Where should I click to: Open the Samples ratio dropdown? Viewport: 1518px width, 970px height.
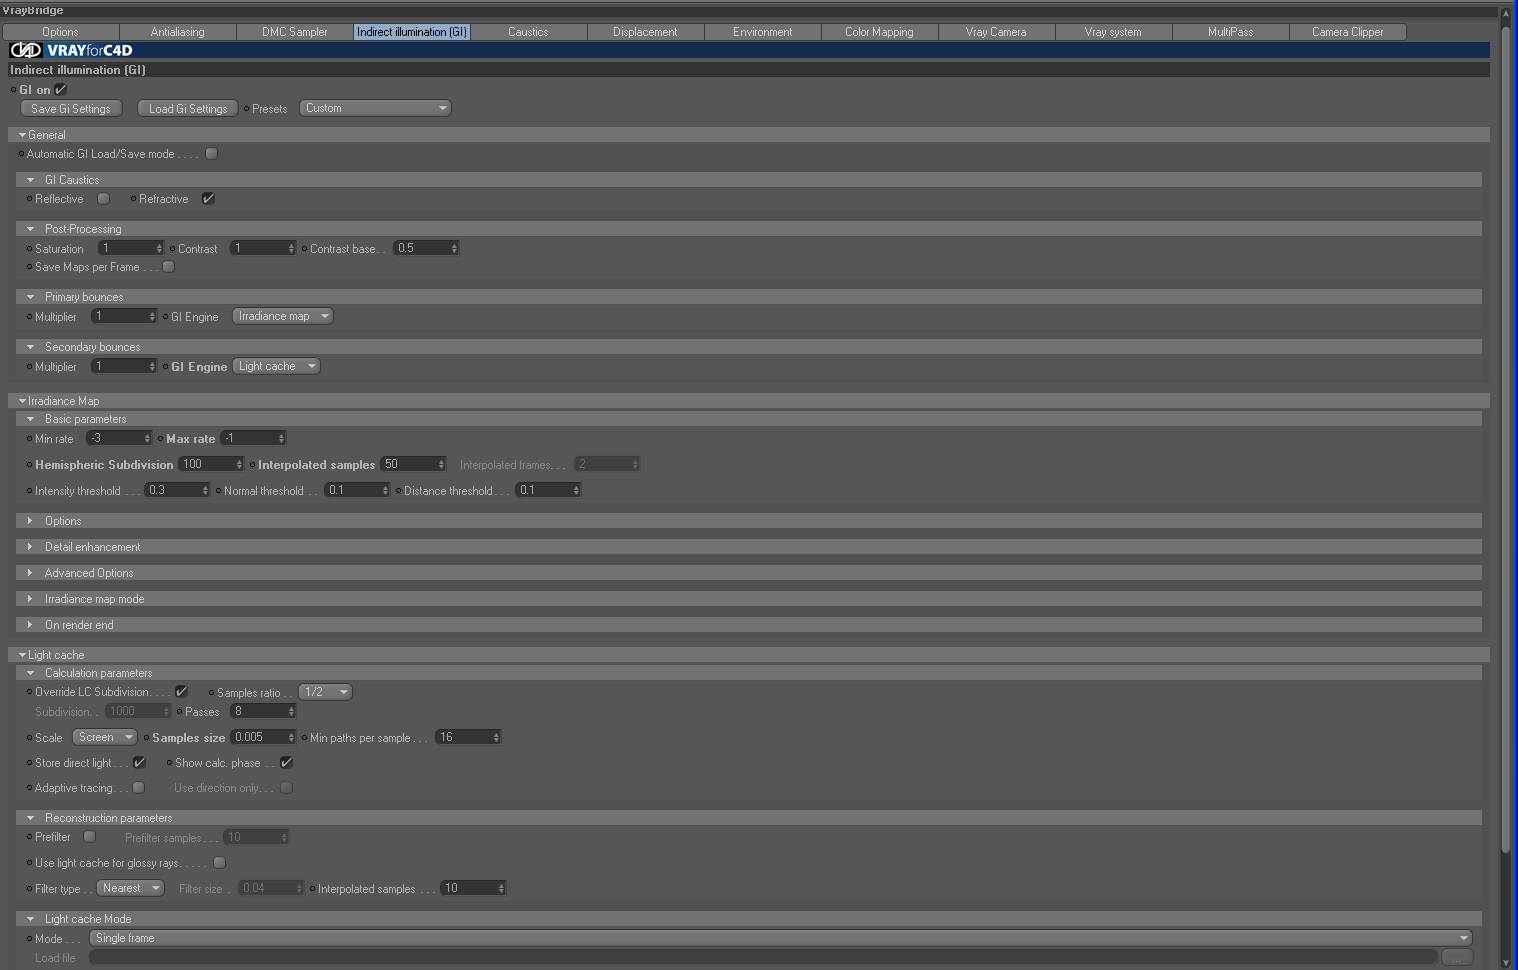[325, 692]
